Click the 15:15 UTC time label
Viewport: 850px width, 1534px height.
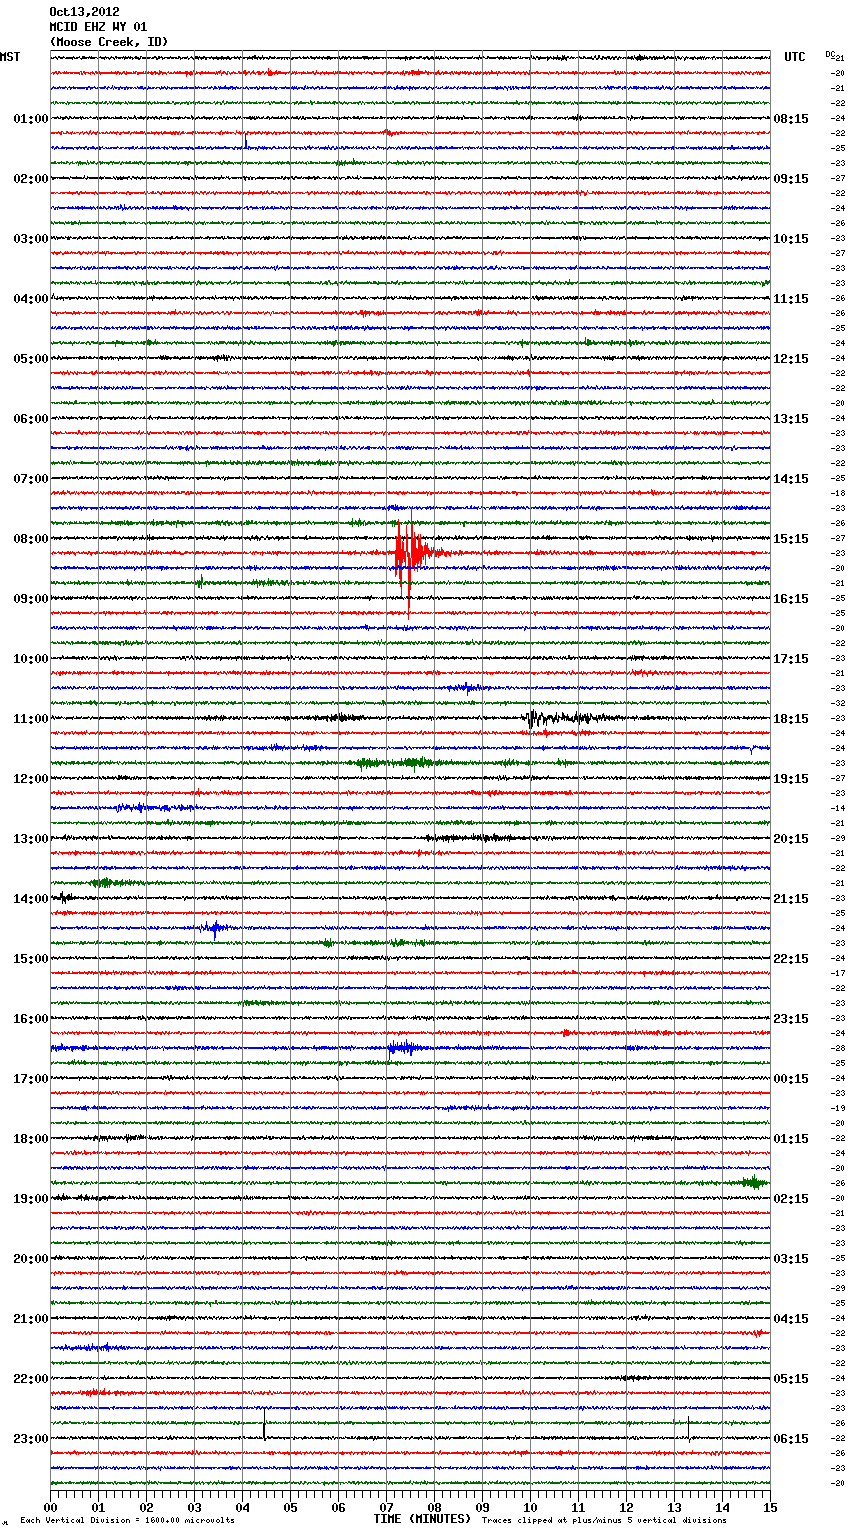coord(791,539)
